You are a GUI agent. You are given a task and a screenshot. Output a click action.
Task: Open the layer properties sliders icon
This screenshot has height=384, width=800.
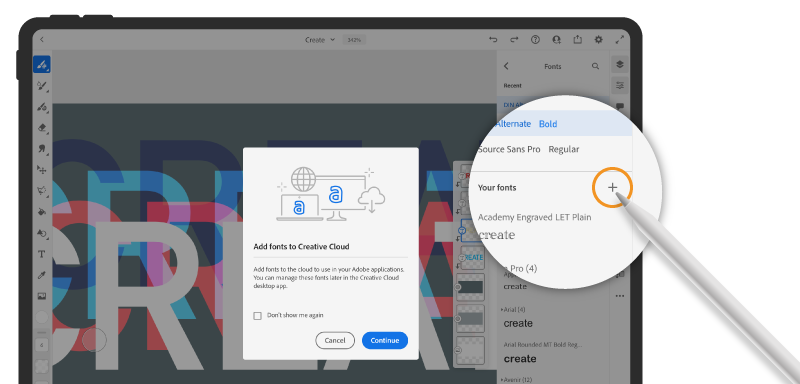click(620, 86)
